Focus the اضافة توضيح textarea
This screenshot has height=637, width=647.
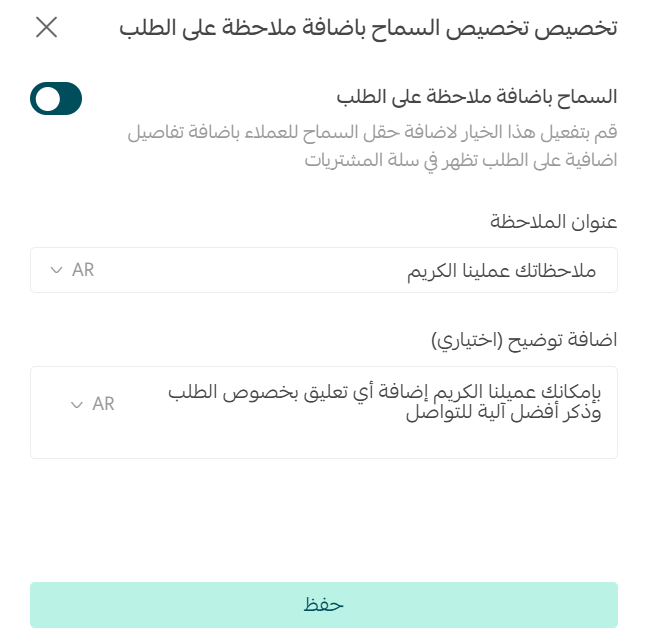coord(324,412)
